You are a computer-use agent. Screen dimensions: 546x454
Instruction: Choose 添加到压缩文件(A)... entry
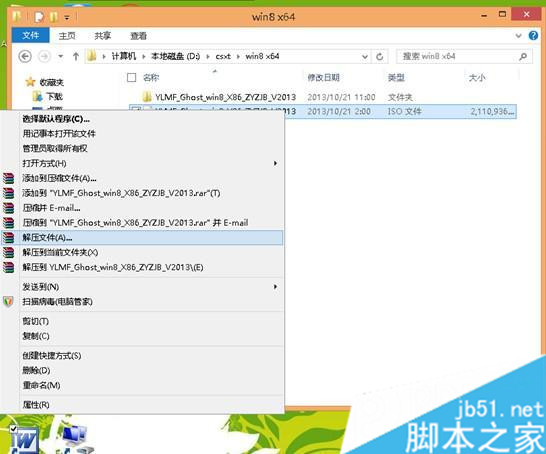point(59,178)
